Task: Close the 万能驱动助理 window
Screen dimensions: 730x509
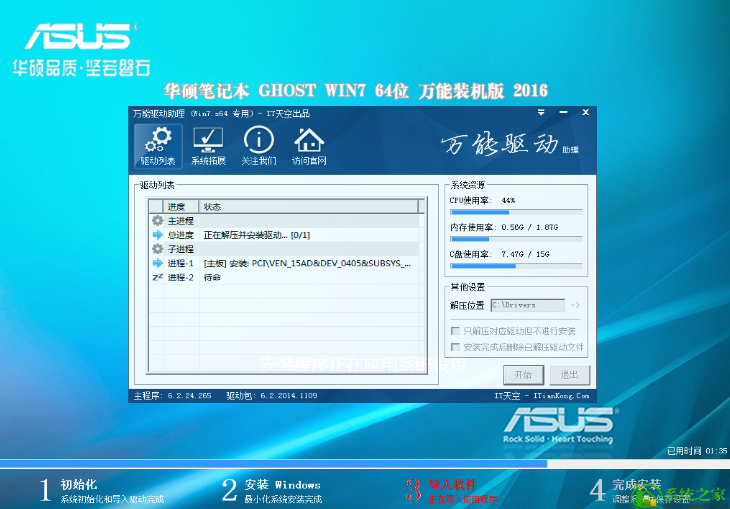Action: point(586,112)
